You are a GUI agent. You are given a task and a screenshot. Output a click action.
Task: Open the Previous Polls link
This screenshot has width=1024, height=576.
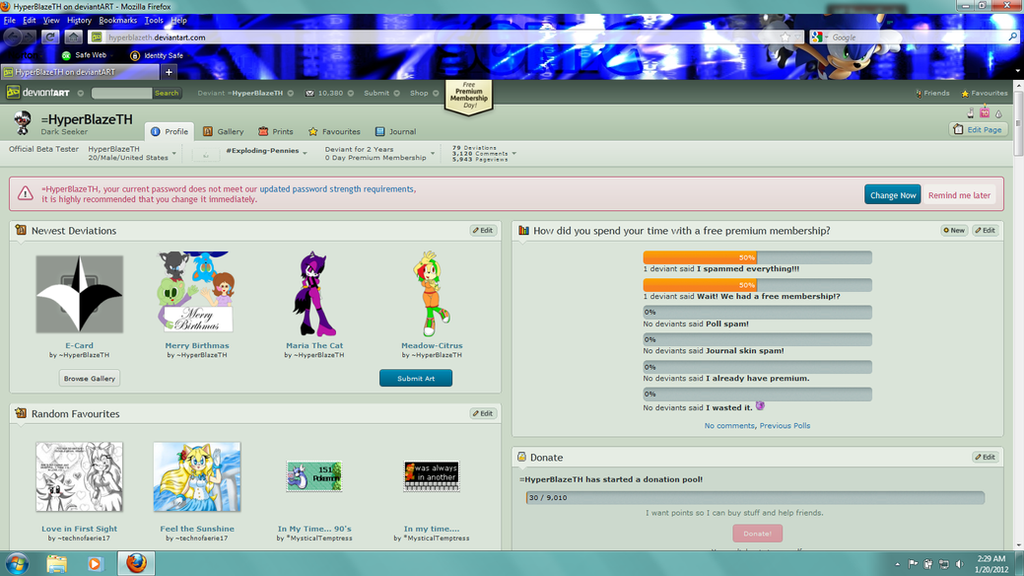pos(785,426)
